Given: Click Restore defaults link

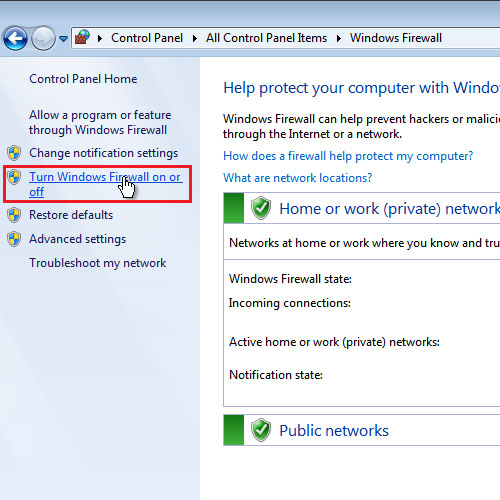Looking at the screenshot, I should coord(71,215).
